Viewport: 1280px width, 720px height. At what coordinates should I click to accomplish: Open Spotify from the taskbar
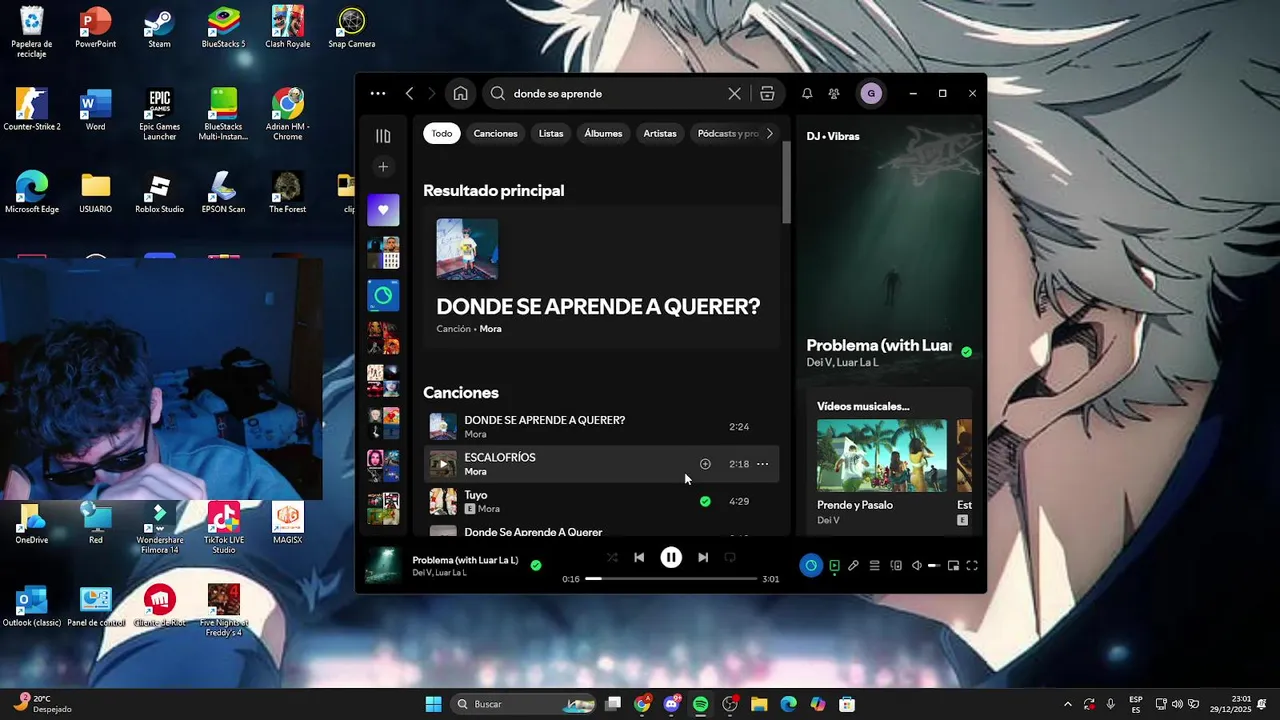pyautogui.click(x=701, y=704)
